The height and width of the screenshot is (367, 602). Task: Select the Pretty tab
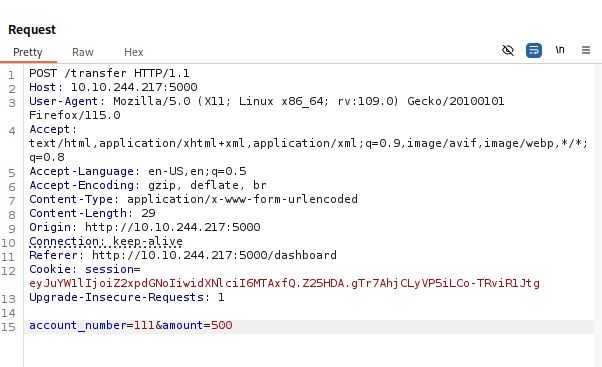[28, 52]
